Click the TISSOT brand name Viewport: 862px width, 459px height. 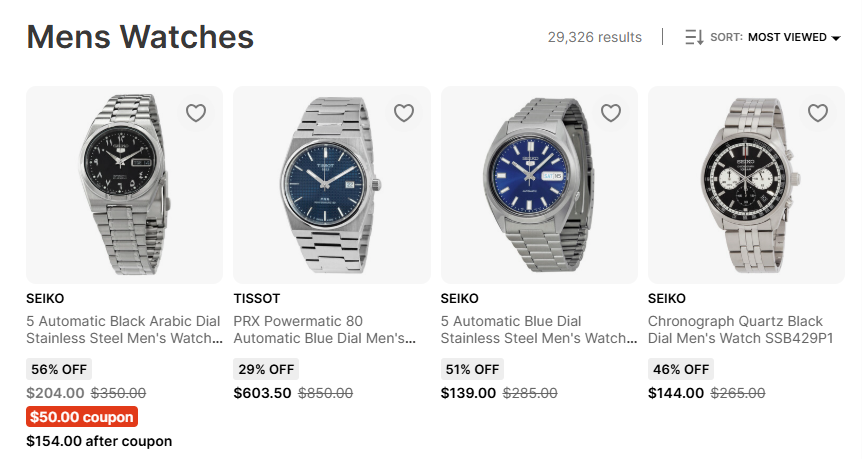[257, 298]
